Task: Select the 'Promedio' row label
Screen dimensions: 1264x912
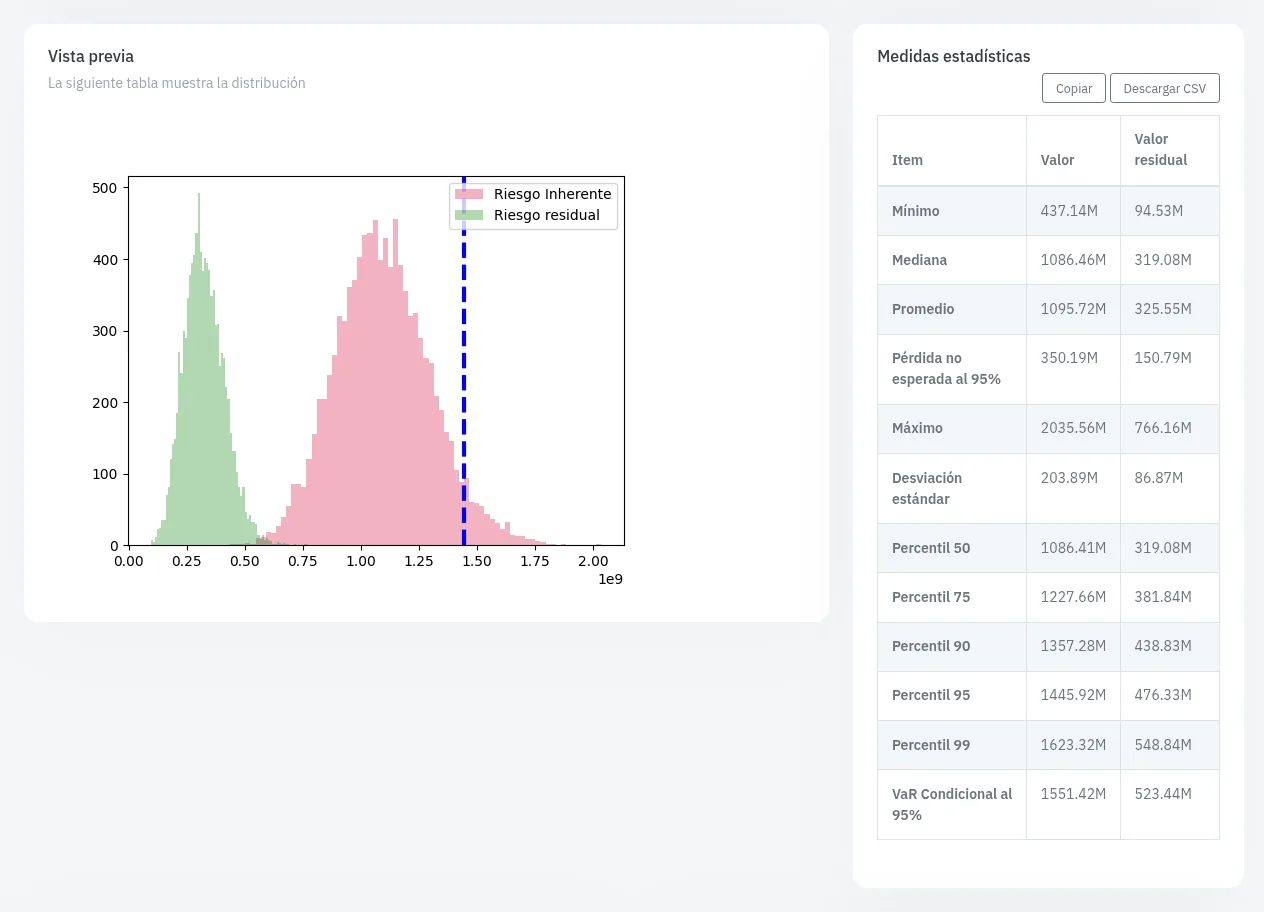Action: pyautogui.click(x=923, y=309)
